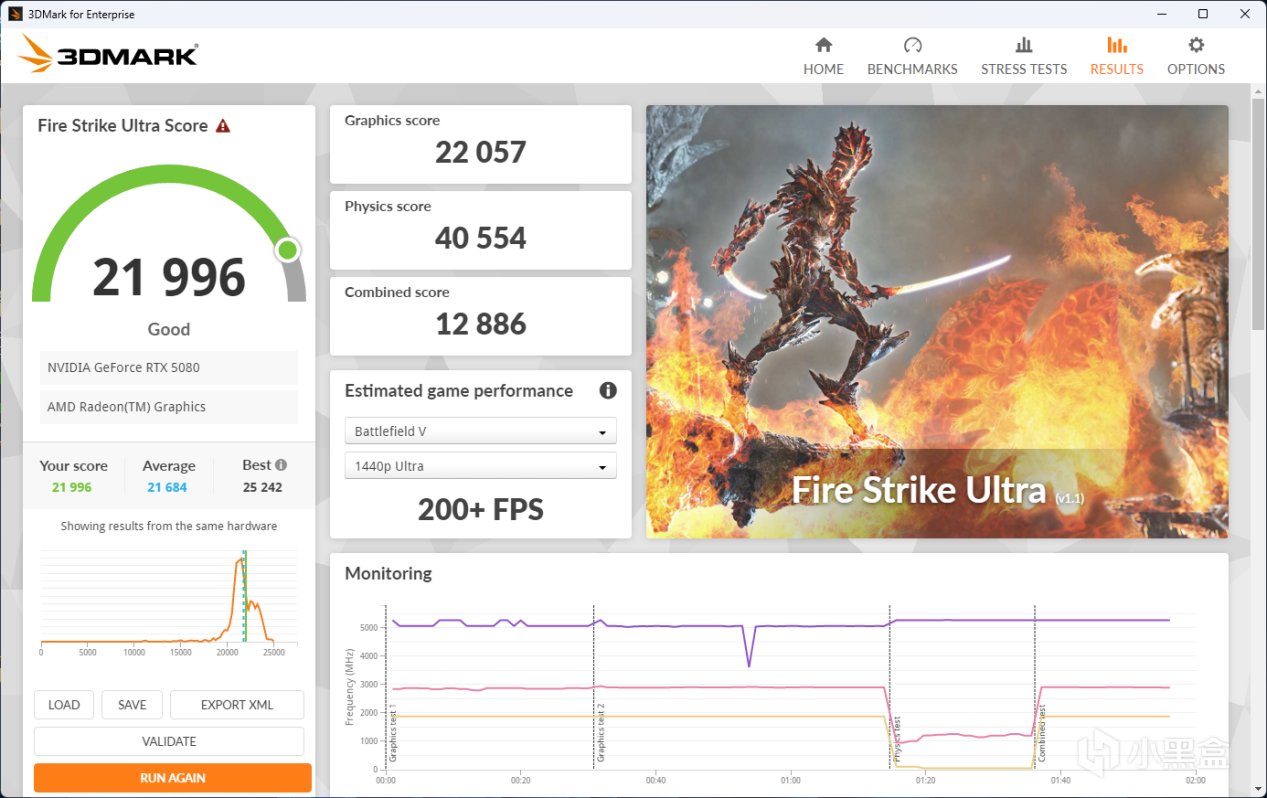Image resolution: width=1267 pixels, height=798 pixels.
Task: Click the Graphics test 2 marker in Monitoring graph
Action: pyautogui.click(x=601, y=732)
